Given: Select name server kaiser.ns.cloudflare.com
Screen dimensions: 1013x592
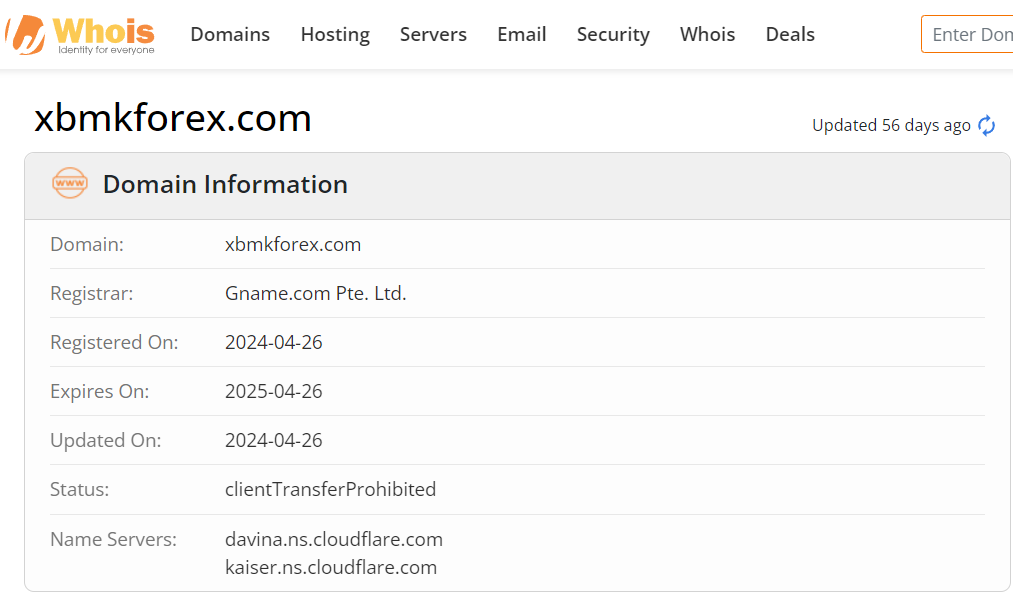Looking at the screenshot, I should [x=331, y=567].
